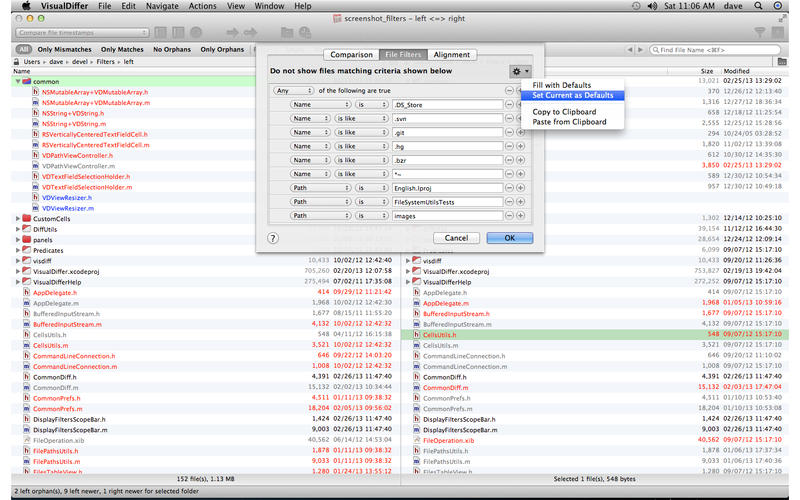Toggle the Only Orphans display filter
The height and width of the screenshot is (500, 800).
tap(222, 49)
